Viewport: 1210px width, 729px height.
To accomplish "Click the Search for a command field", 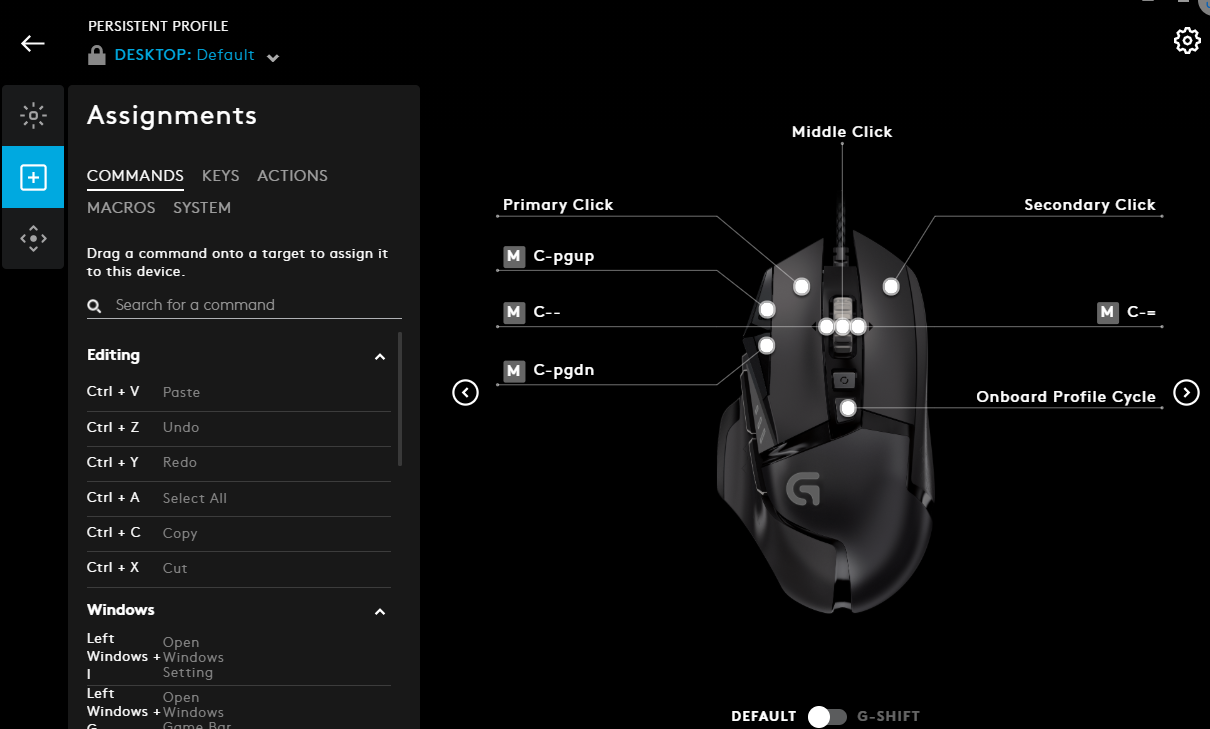I will [x=244, y=305].
